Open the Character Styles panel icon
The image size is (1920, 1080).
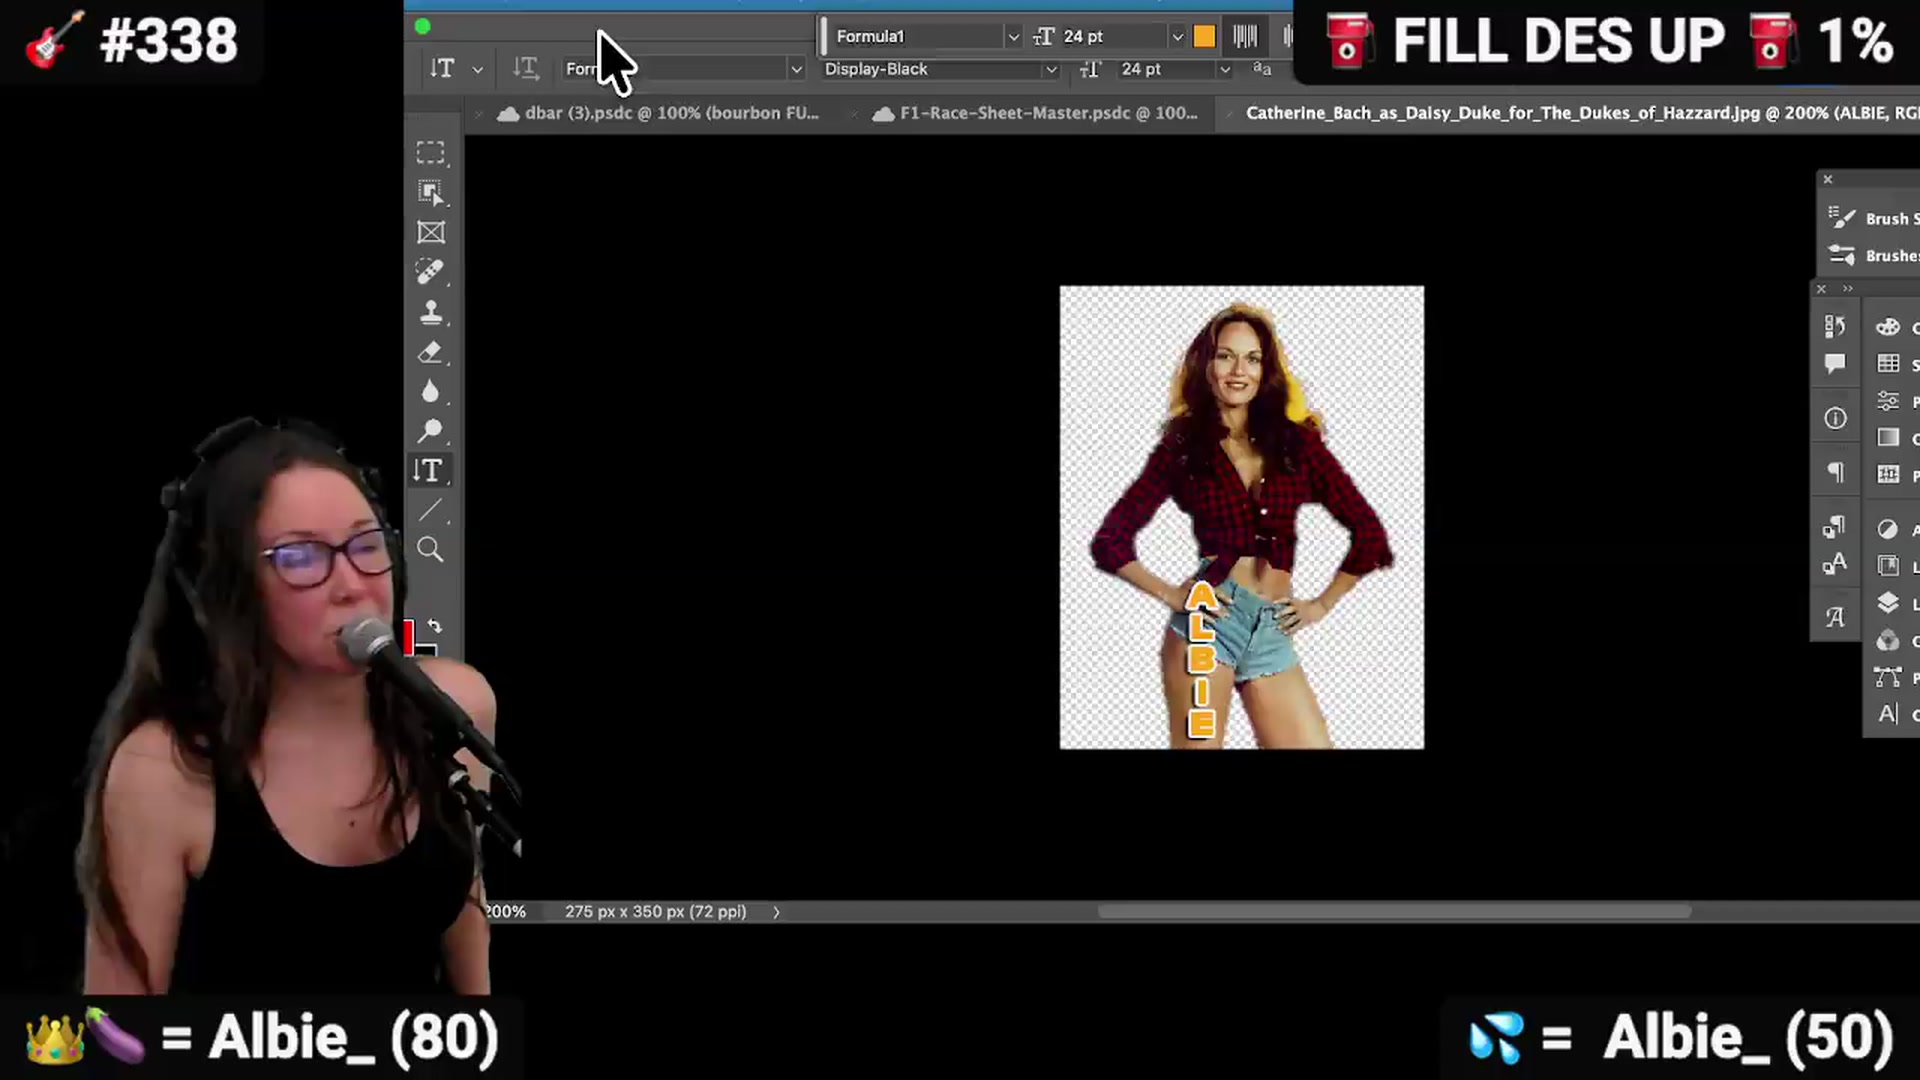(1835, 565)
